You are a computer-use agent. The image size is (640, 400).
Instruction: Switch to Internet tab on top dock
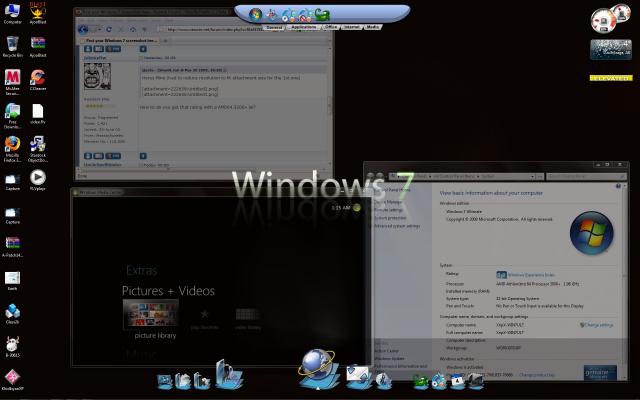click(x=351, y=27)
